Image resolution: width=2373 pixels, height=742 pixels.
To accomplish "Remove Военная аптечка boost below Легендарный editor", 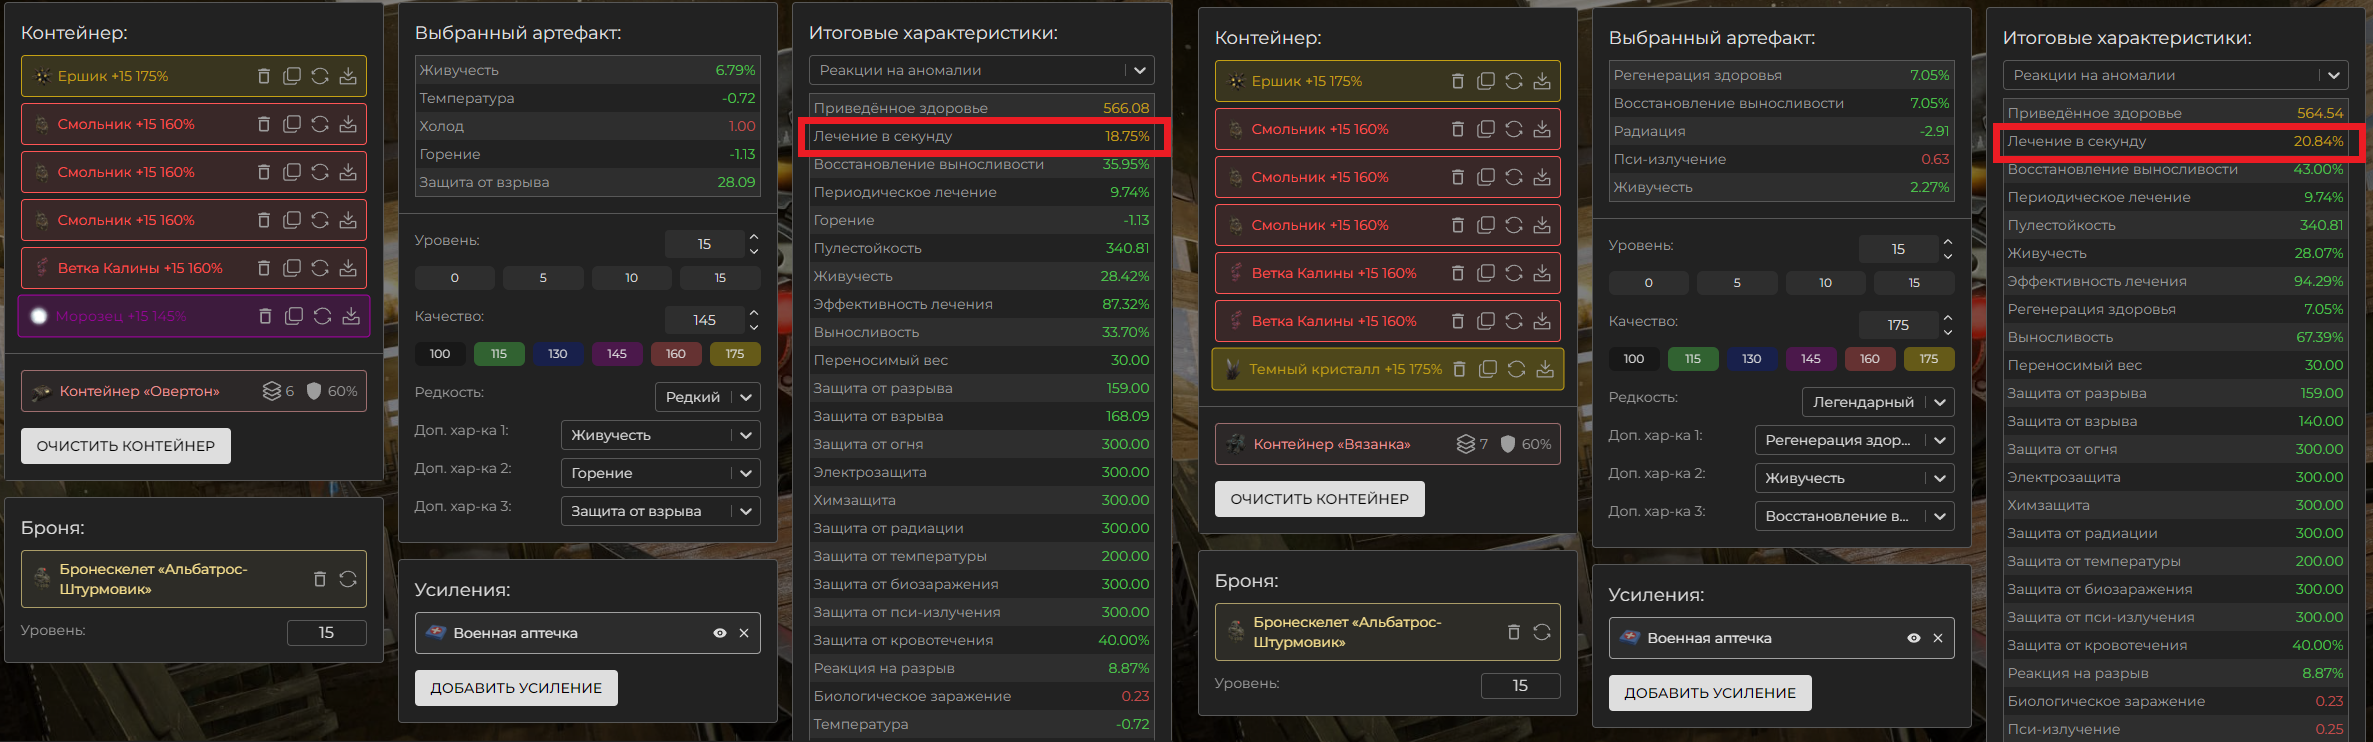I will tap(1938, 638).
